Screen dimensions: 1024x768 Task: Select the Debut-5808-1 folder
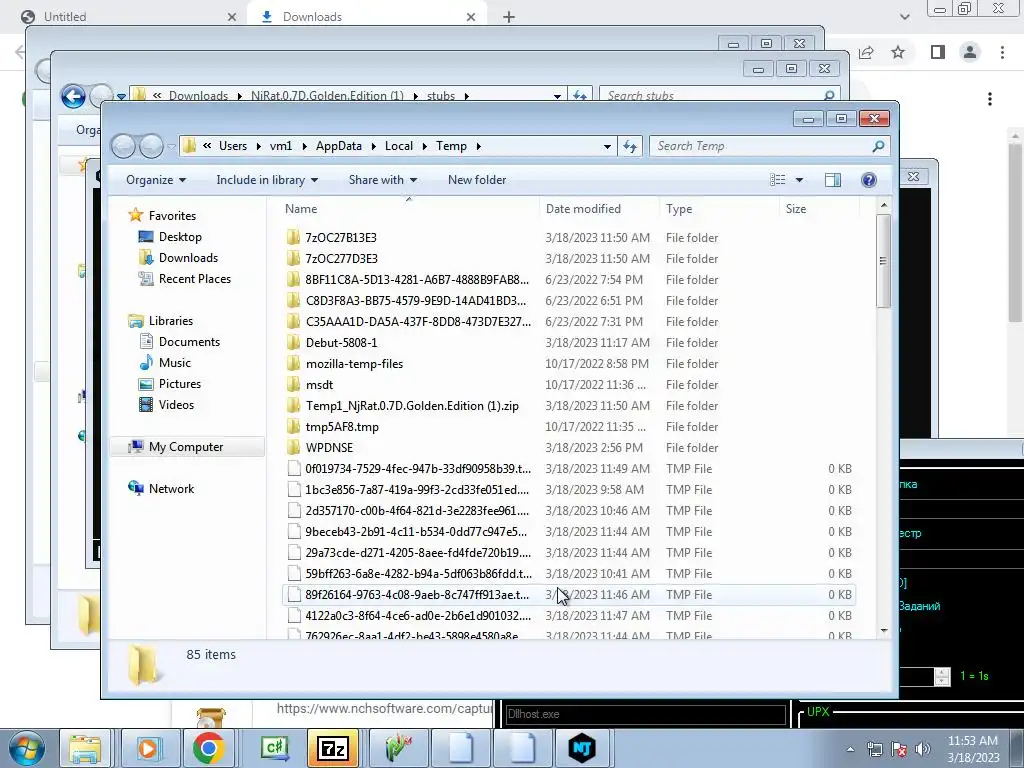tap(341, 343)
